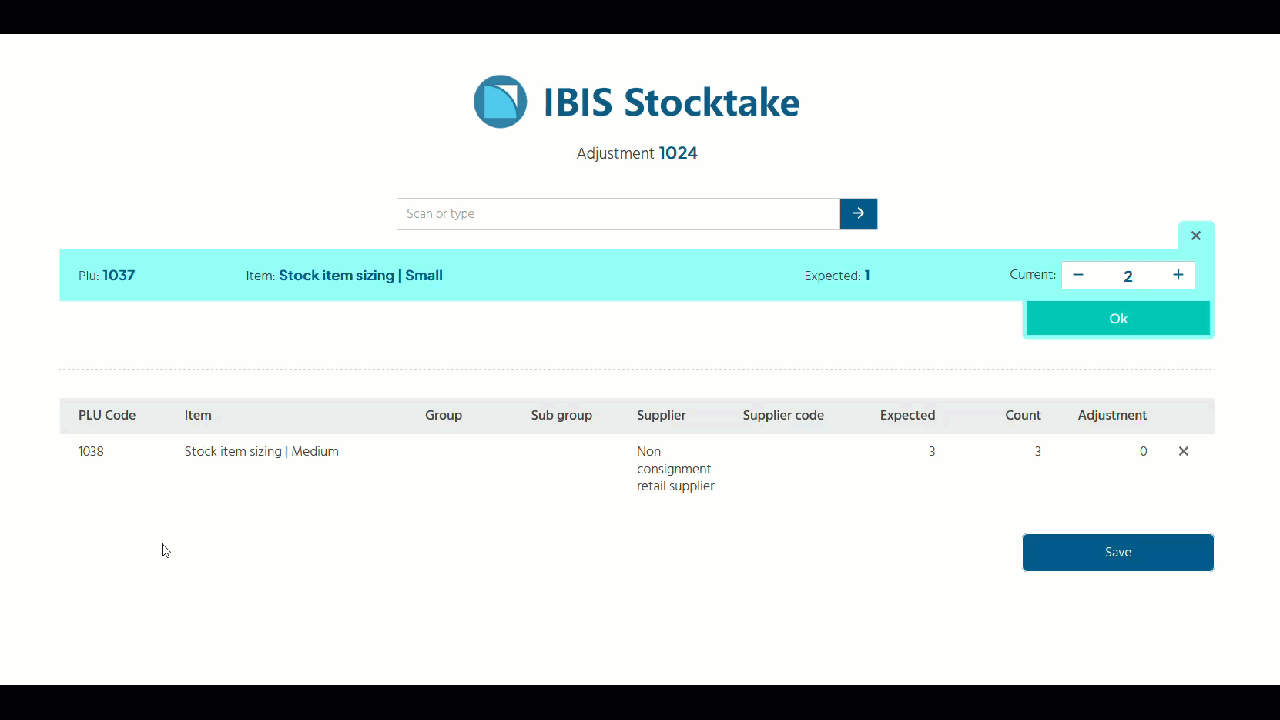Increase current count with plus button
This screenshot has height=720, width=1280.
pos(1178,275)
